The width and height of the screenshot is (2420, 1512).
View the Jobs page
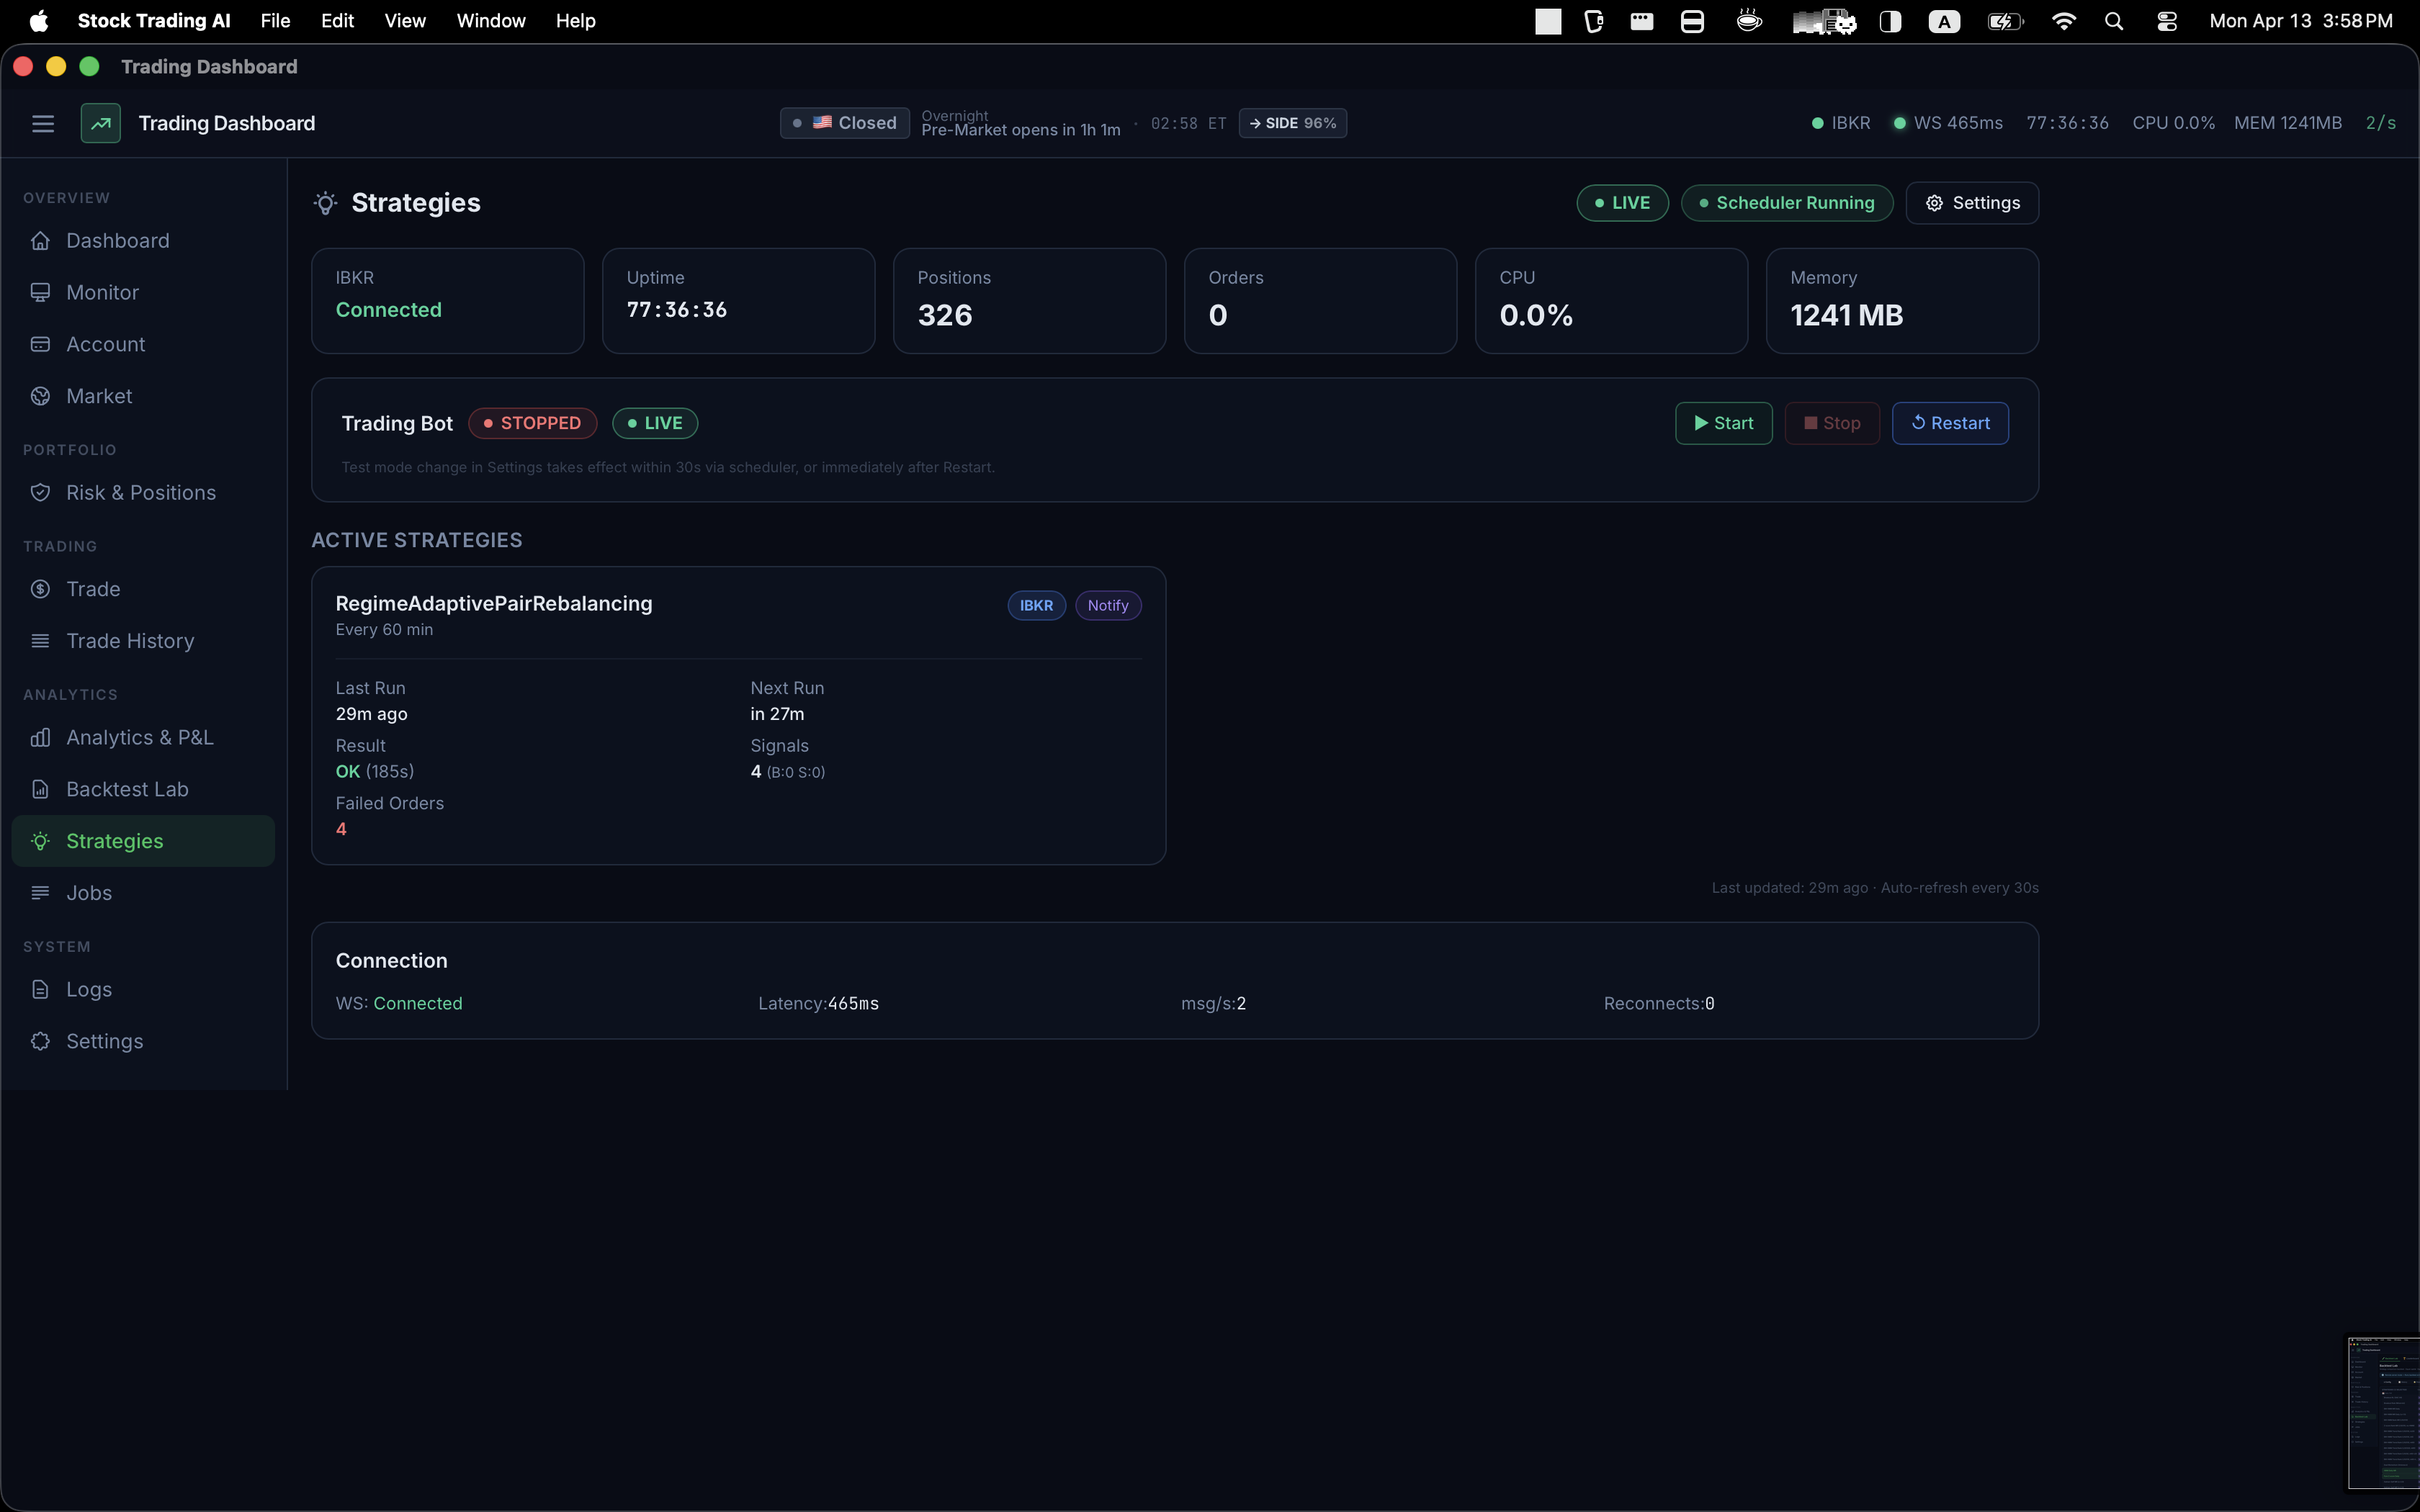89,893
